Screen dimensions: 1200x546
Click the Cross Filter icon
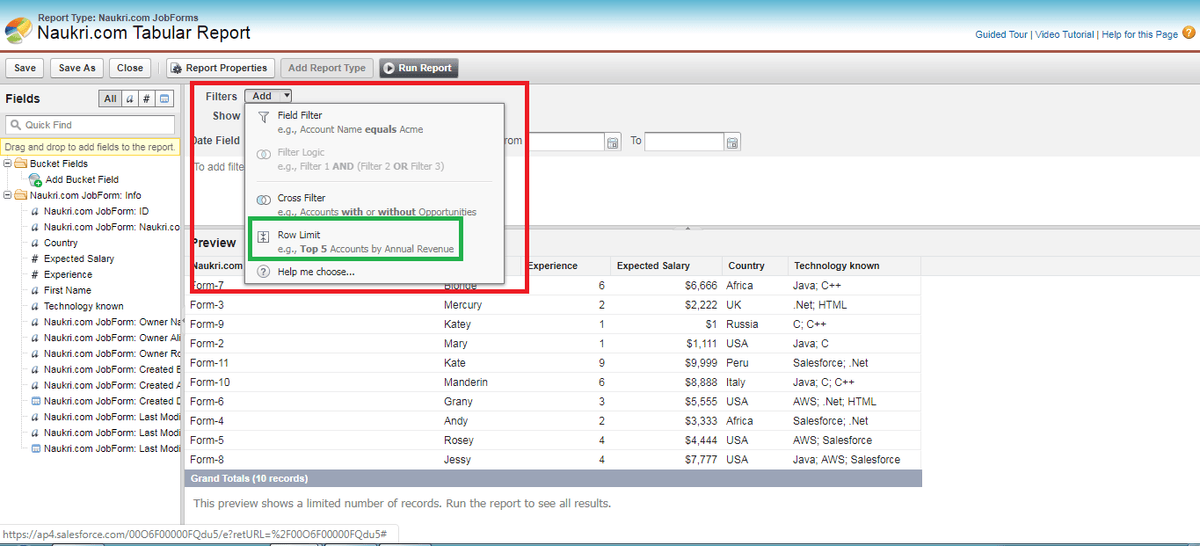click(x=264, y=199)
